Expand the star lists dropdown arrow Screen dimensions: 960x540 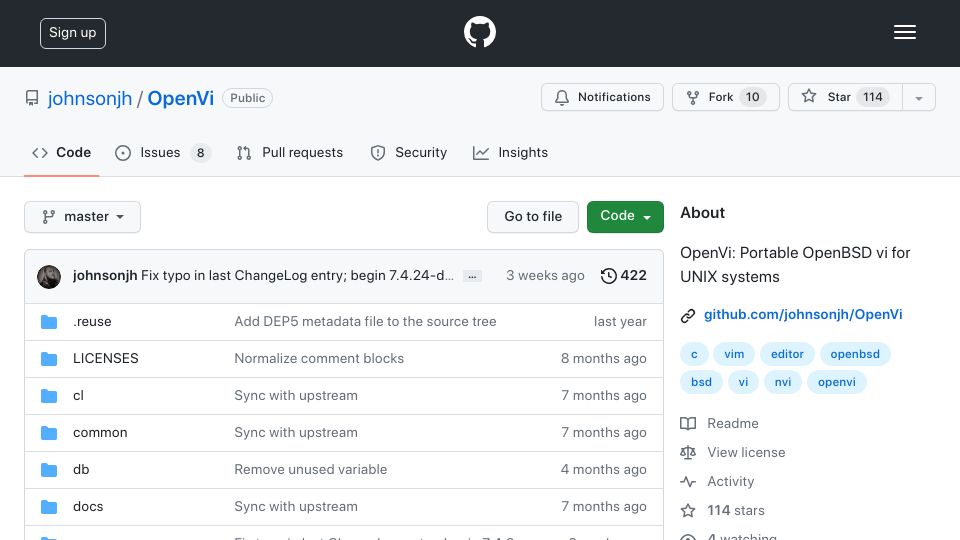[919, 98]
